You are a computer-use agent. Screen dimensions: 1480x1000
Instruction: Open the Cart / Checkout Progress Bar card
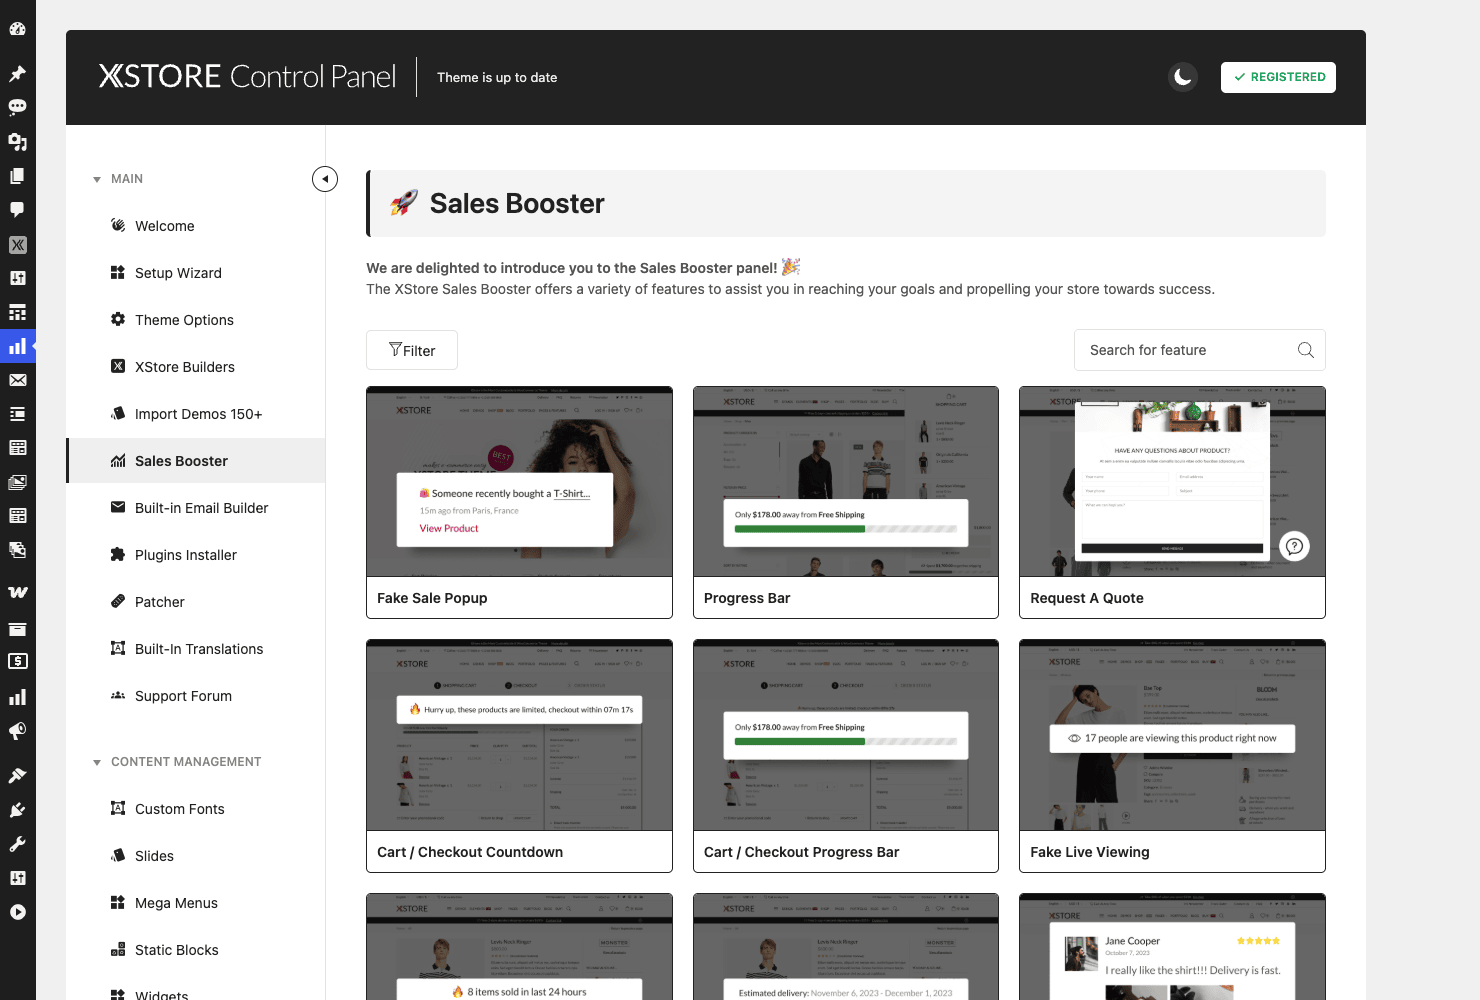click(x=846, y=756)
